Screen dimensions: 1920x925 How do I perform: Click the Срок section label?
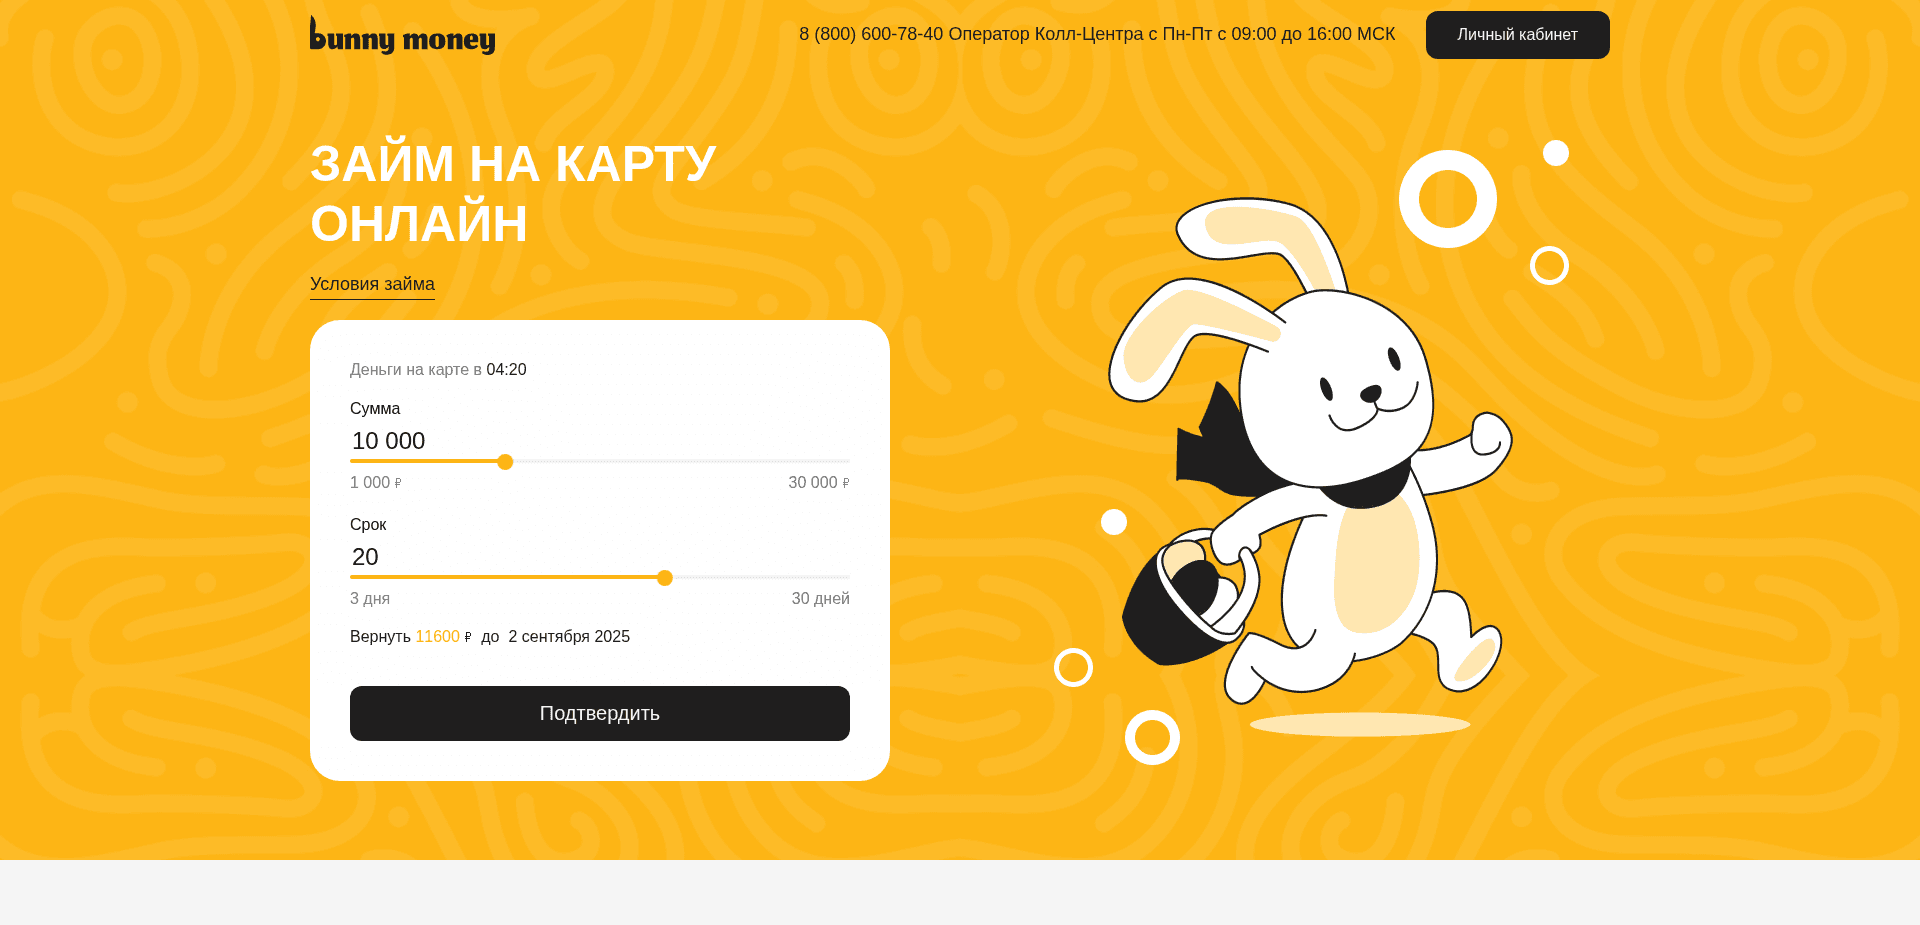(367, 524)
